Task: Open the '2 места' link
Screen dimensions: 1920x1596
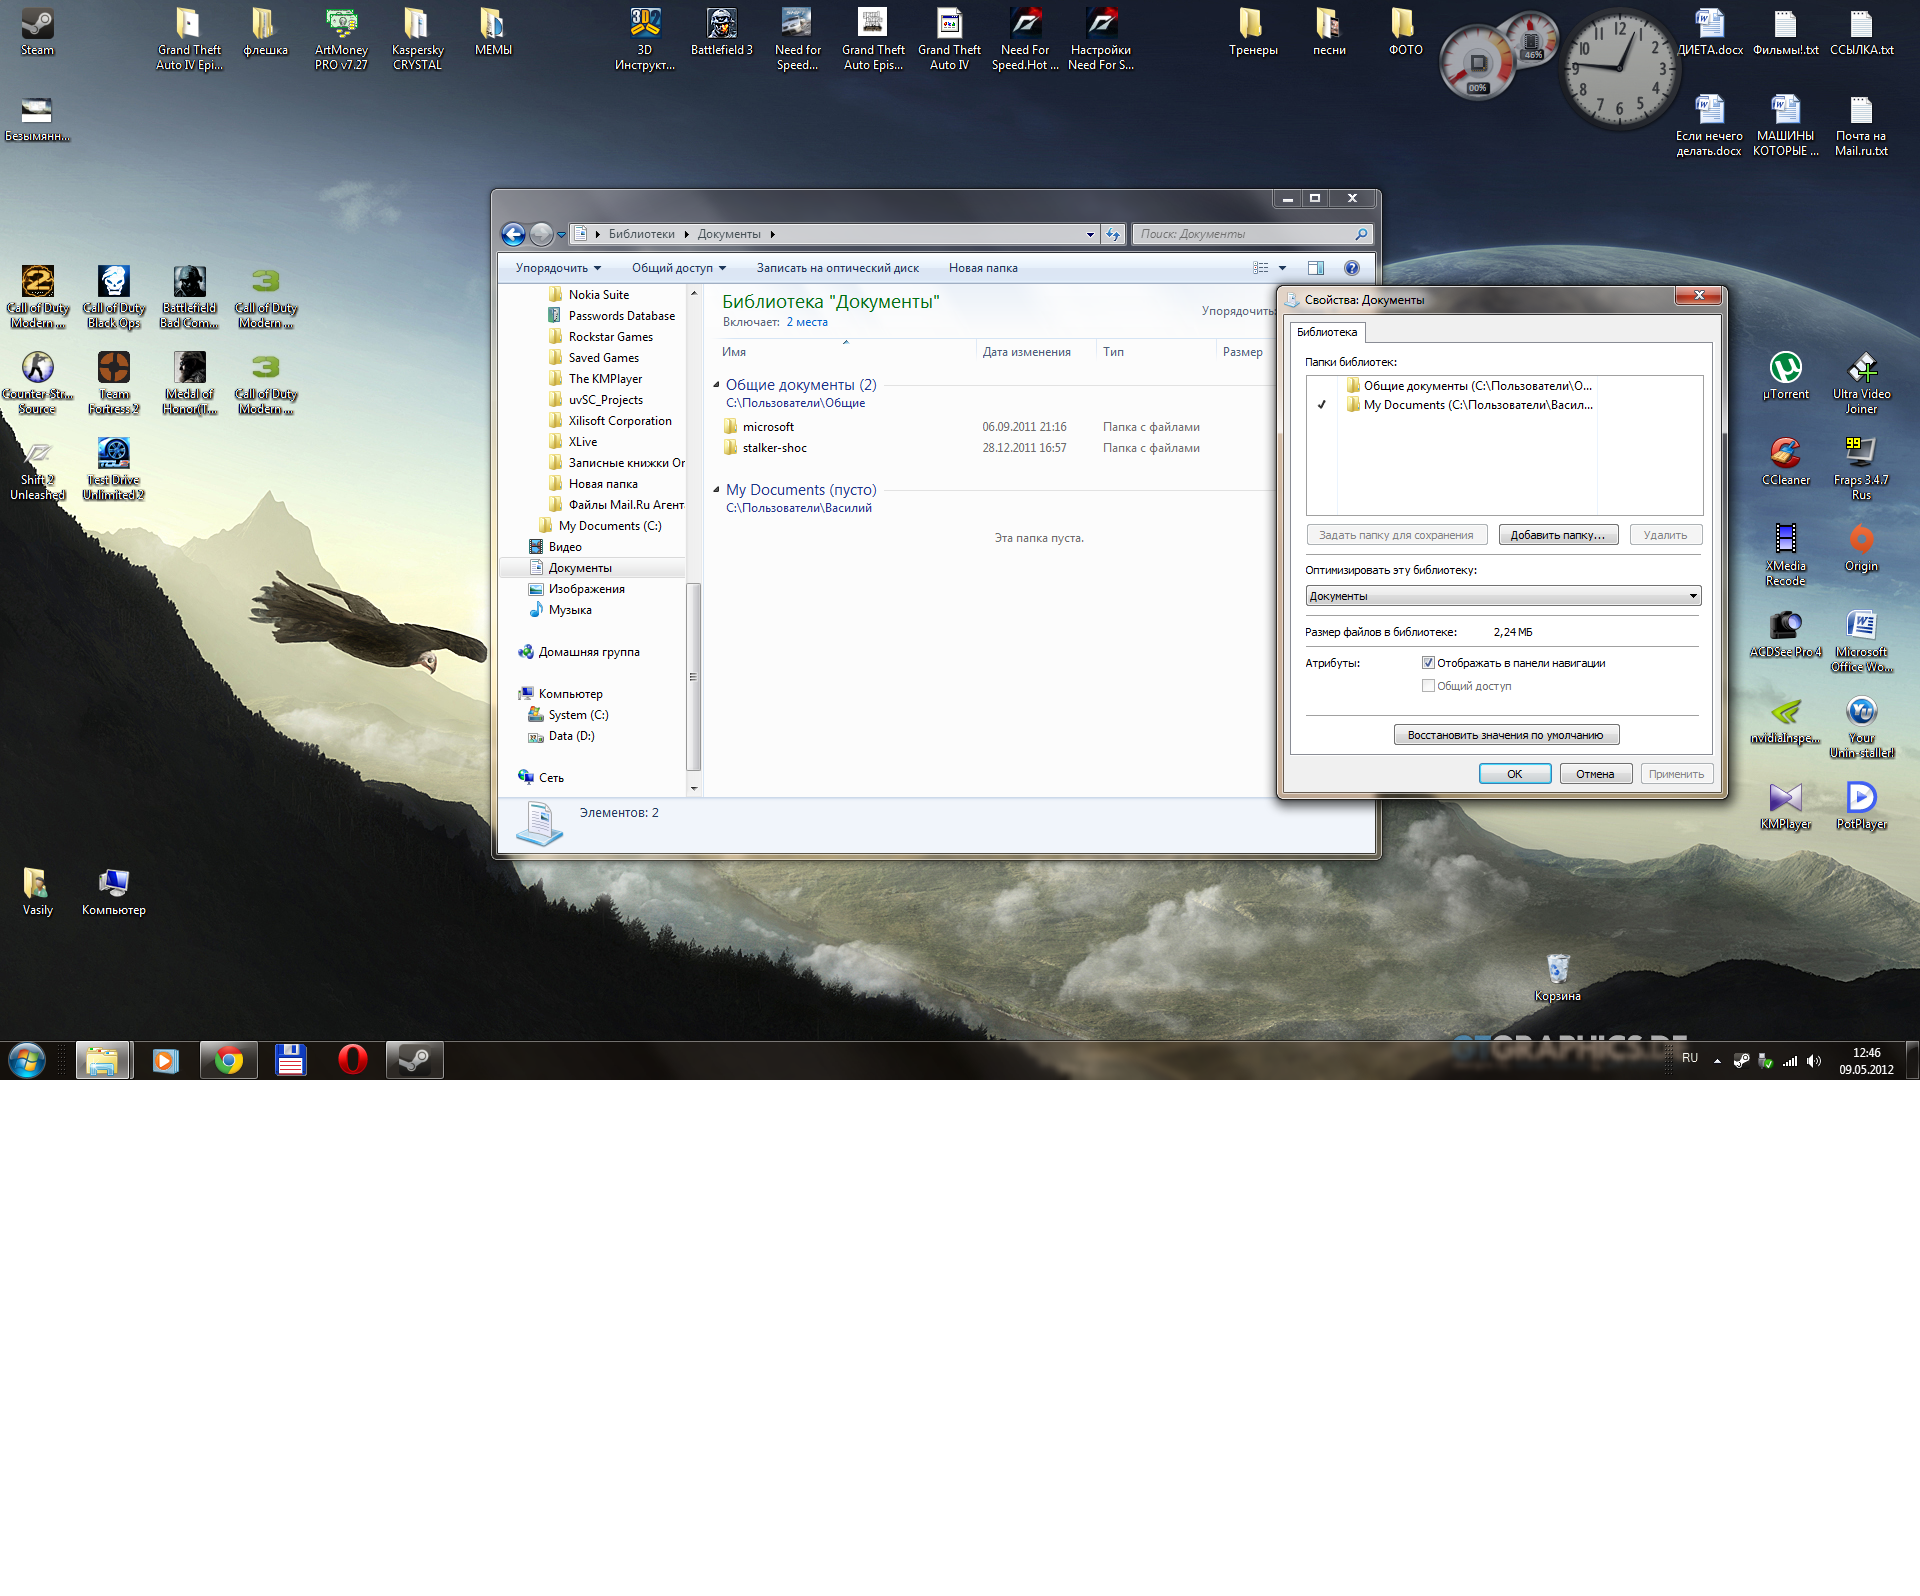Action: tap(807, 322)
